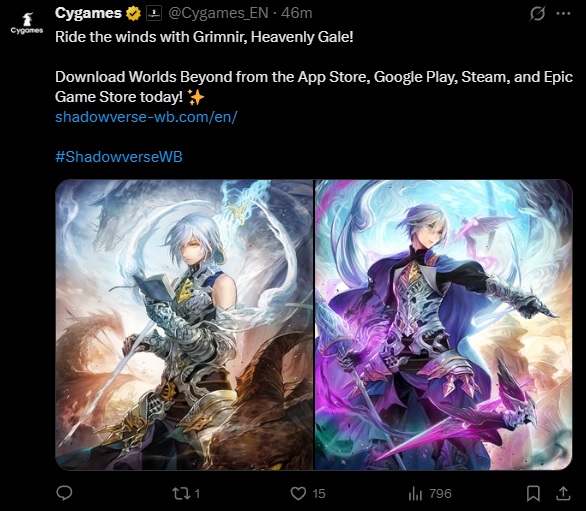Open the share post icon
The width and height of the screenshot is (586, 511).
point(563,493)
